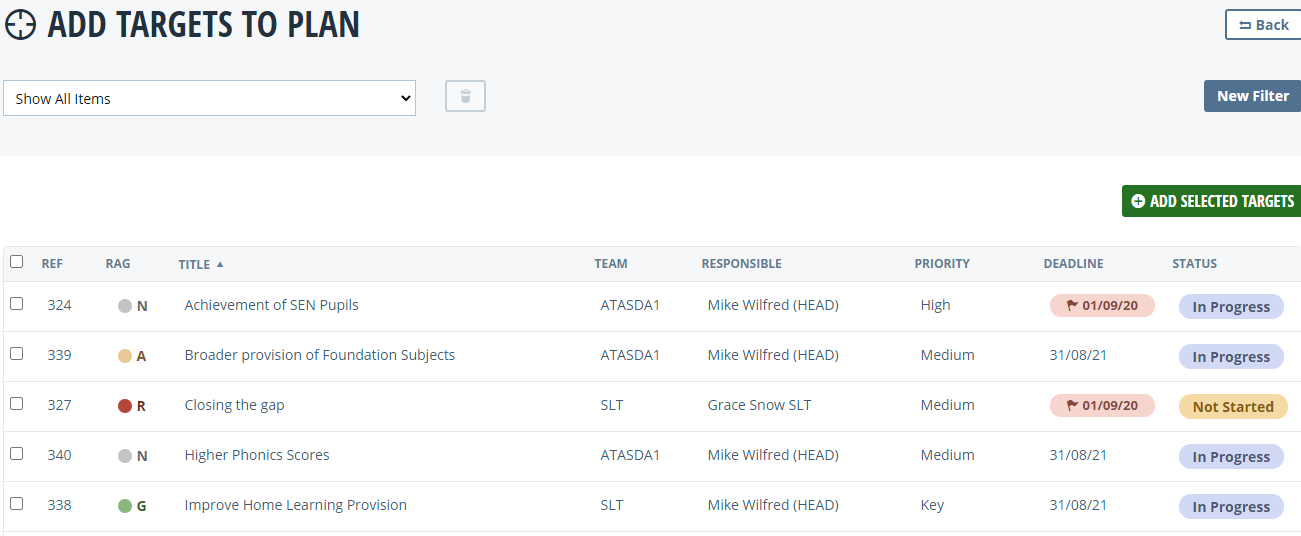Click title Closing the gap
Screen dimensions: 1301x536
[x=234, y=405]
